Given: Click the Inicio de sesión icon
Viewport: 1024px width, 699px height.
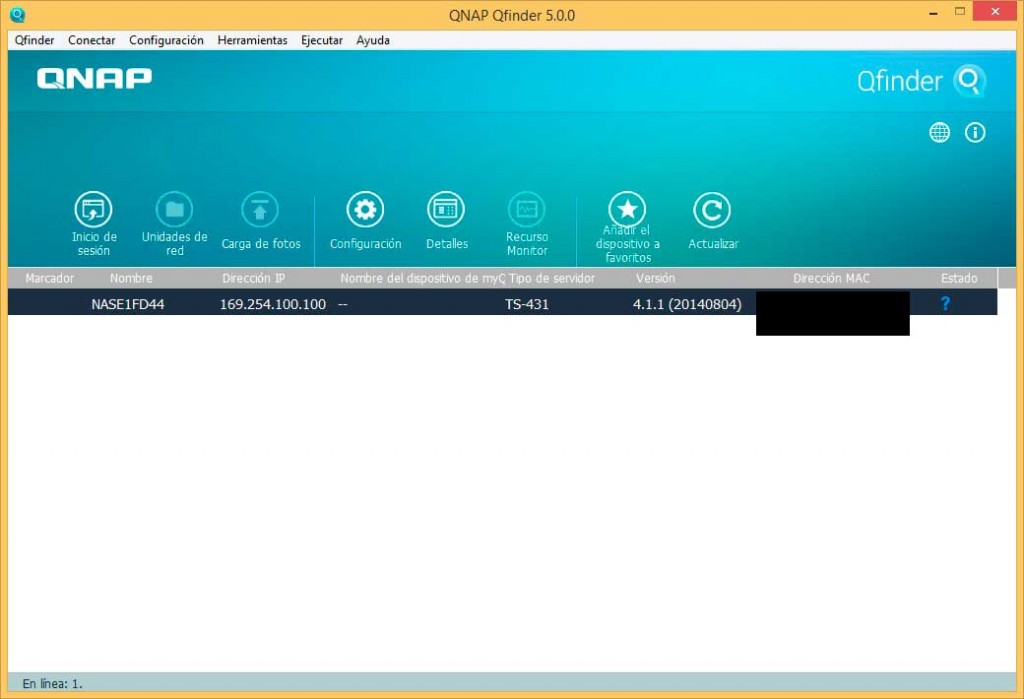Looking at the screenshot, I should (93, 209).
